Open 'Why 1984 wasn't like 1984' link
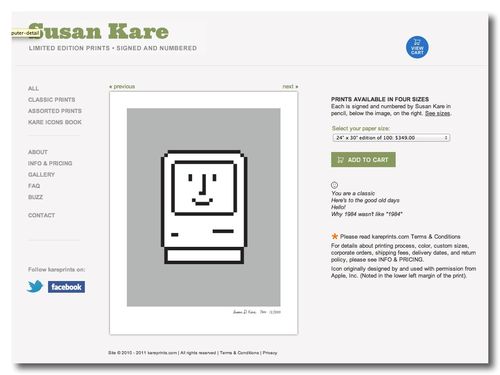This screenshot has height=375, width=500. 367,214
